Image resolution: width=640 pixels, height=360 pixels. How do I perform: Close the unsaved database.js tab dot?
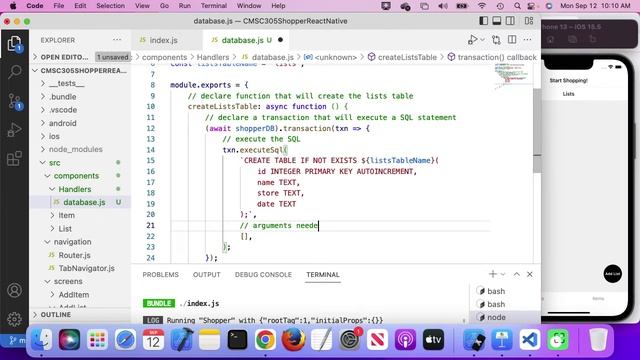tap(280, 40)
